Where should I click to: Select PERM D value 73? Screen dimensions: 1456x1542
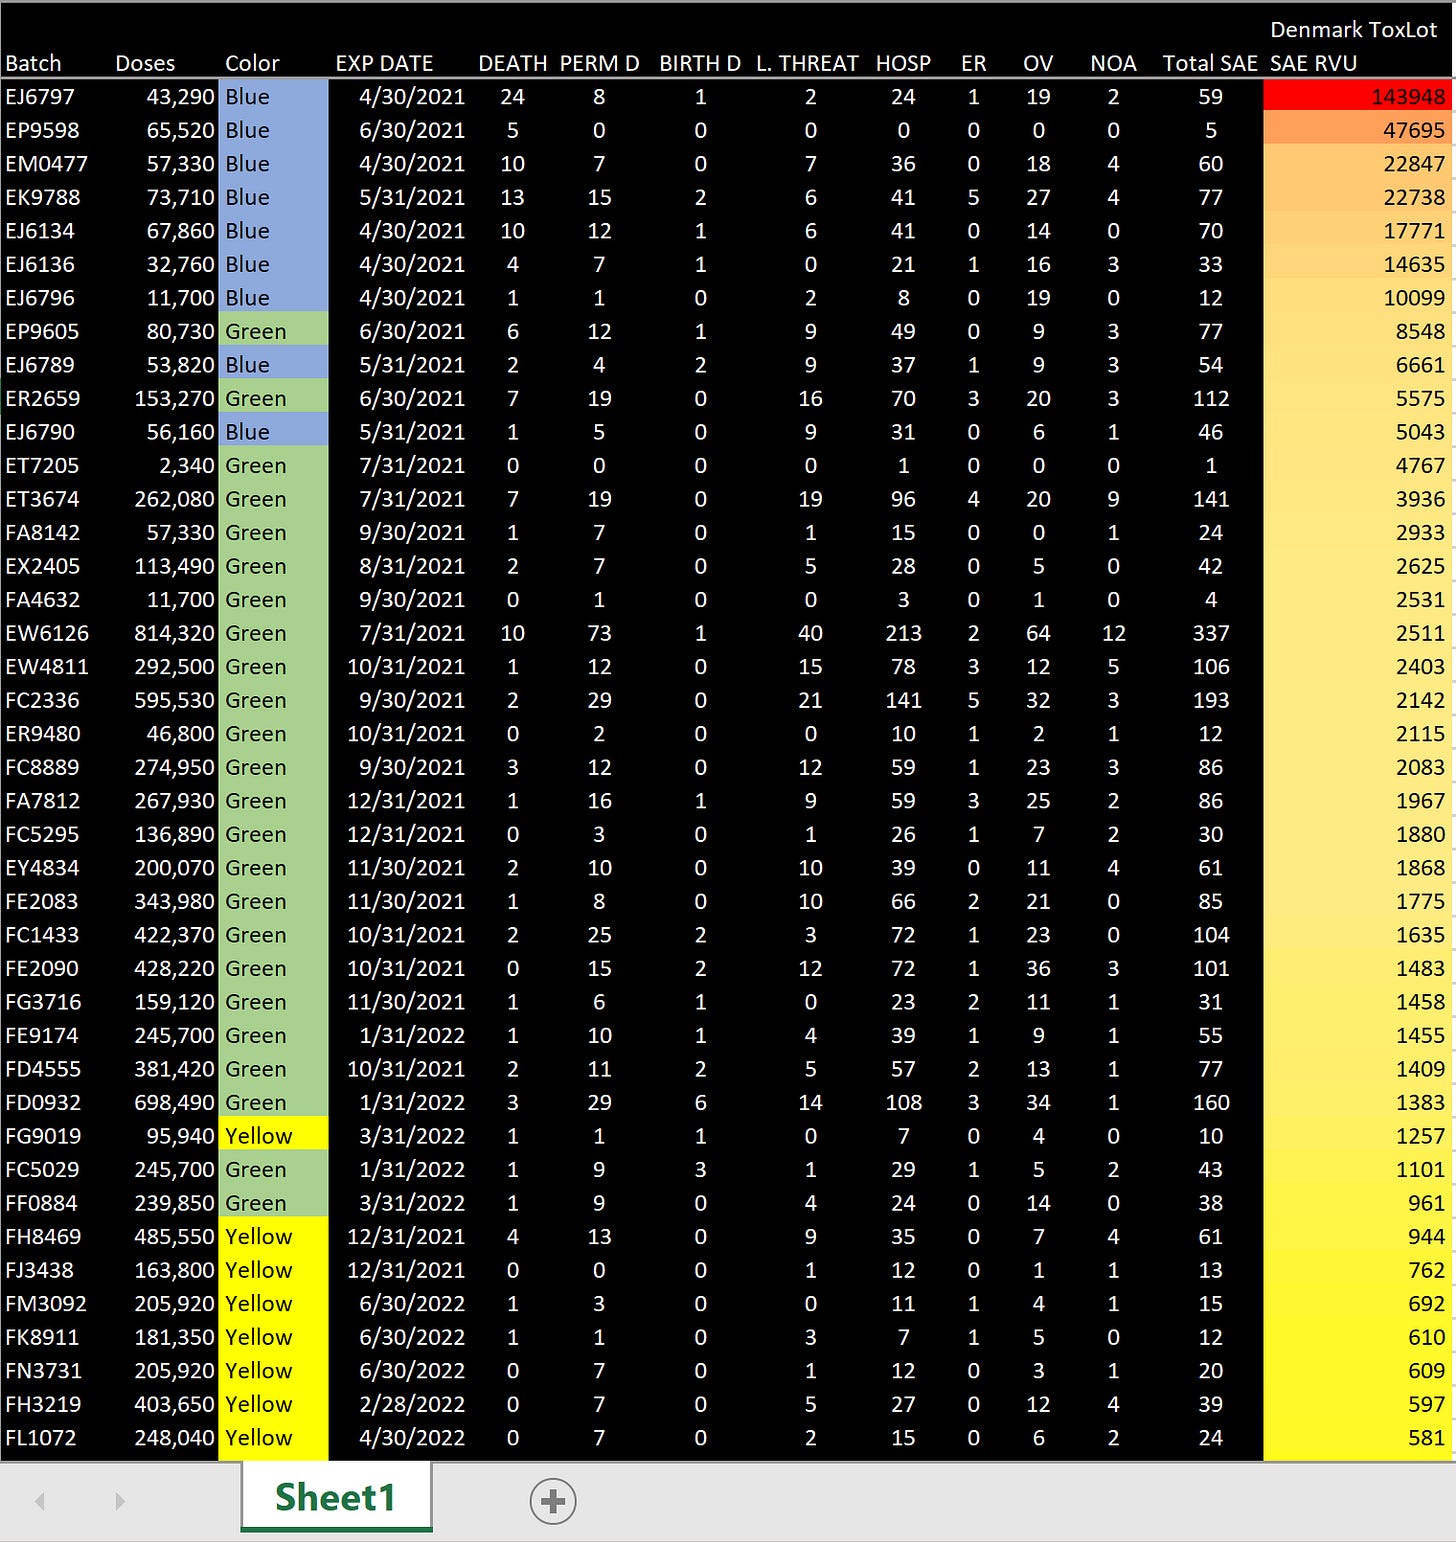point(599,633)
